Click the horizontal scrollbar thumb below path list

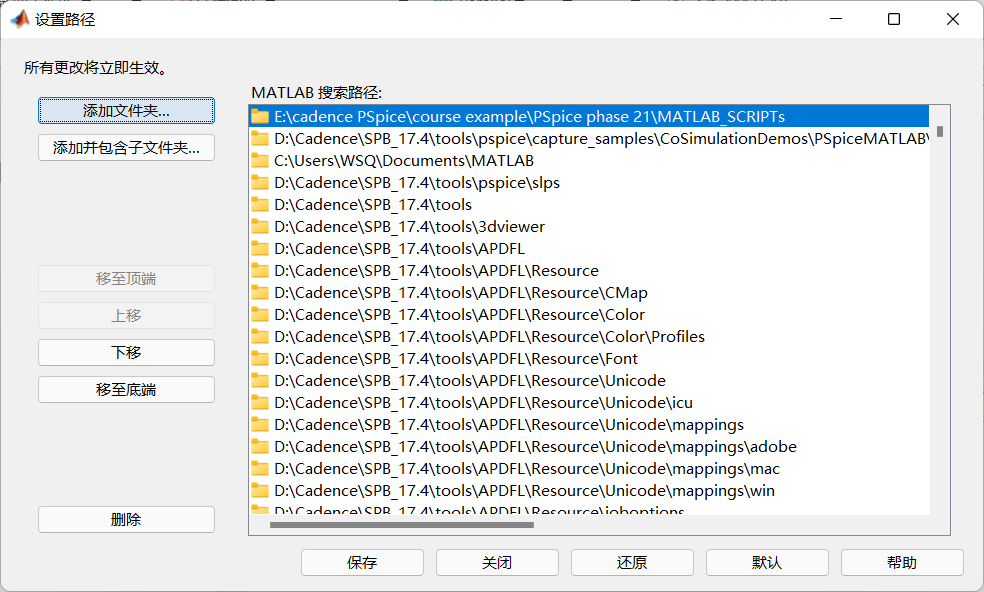pyautogui.click(x=402, y=525)
